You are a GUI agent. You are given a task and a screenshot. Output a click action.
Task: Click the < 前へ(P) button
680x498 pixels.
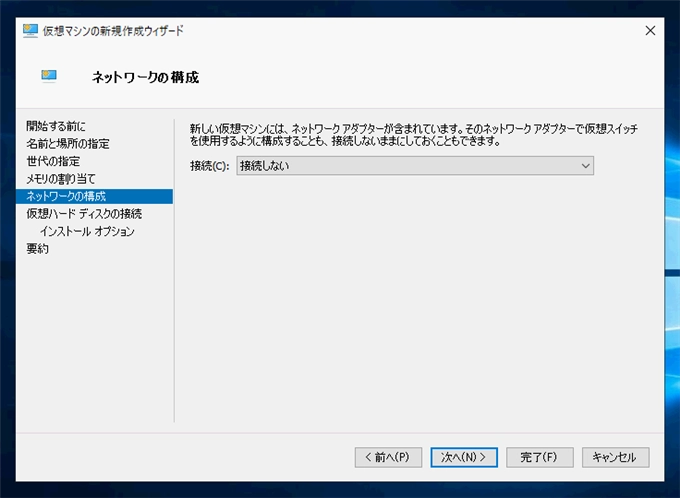pyautogui.click(x=388, y=457)
